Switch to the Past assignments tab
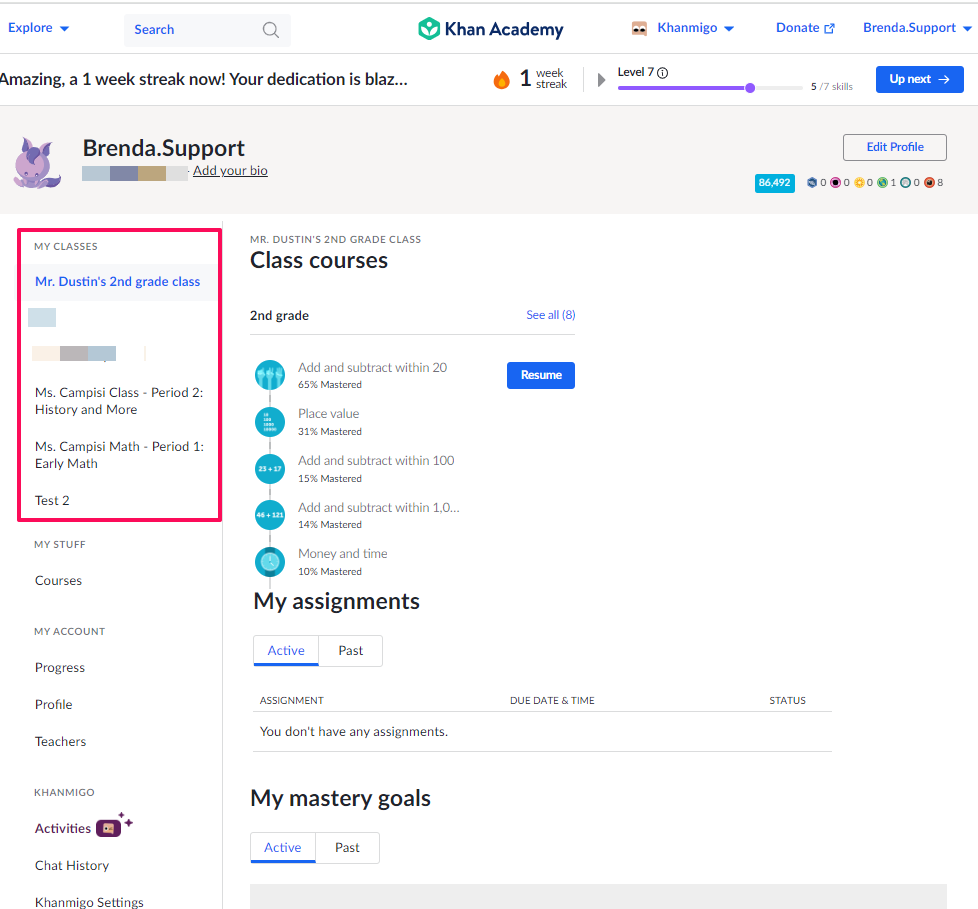 (x=350, y=651)
